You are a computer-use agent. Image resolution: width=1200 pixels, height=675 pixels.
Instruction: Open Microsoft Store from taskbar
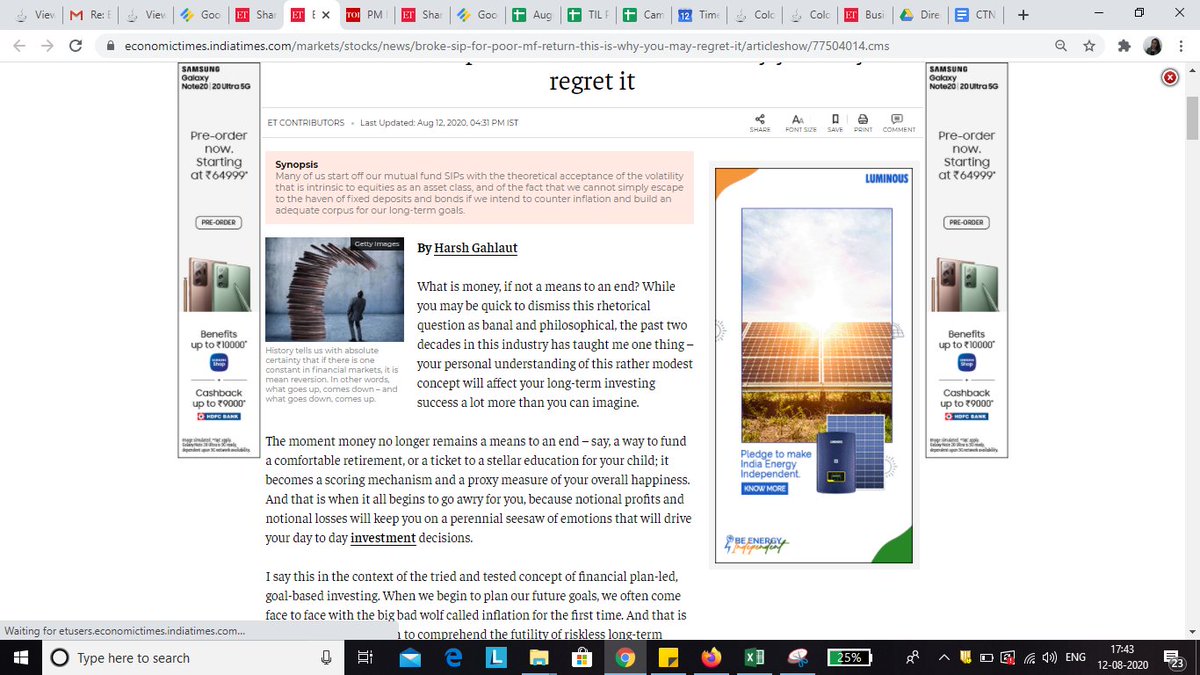pyautogui.click(x=582, y=657)
